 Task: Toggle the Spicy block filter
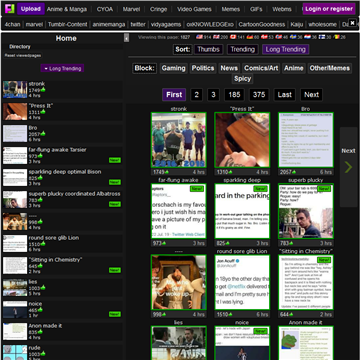(x=242, y=79)
